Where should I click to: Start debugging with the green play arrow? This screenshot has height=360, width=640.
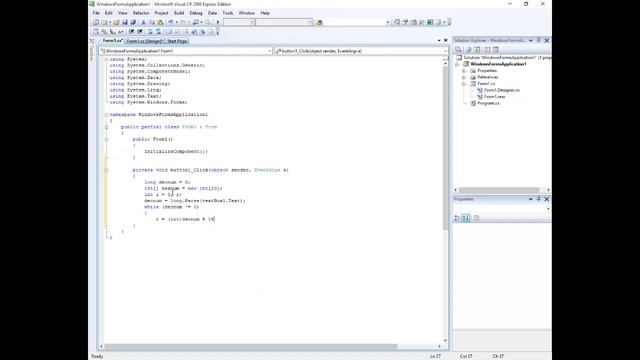(x=218, y=22)
